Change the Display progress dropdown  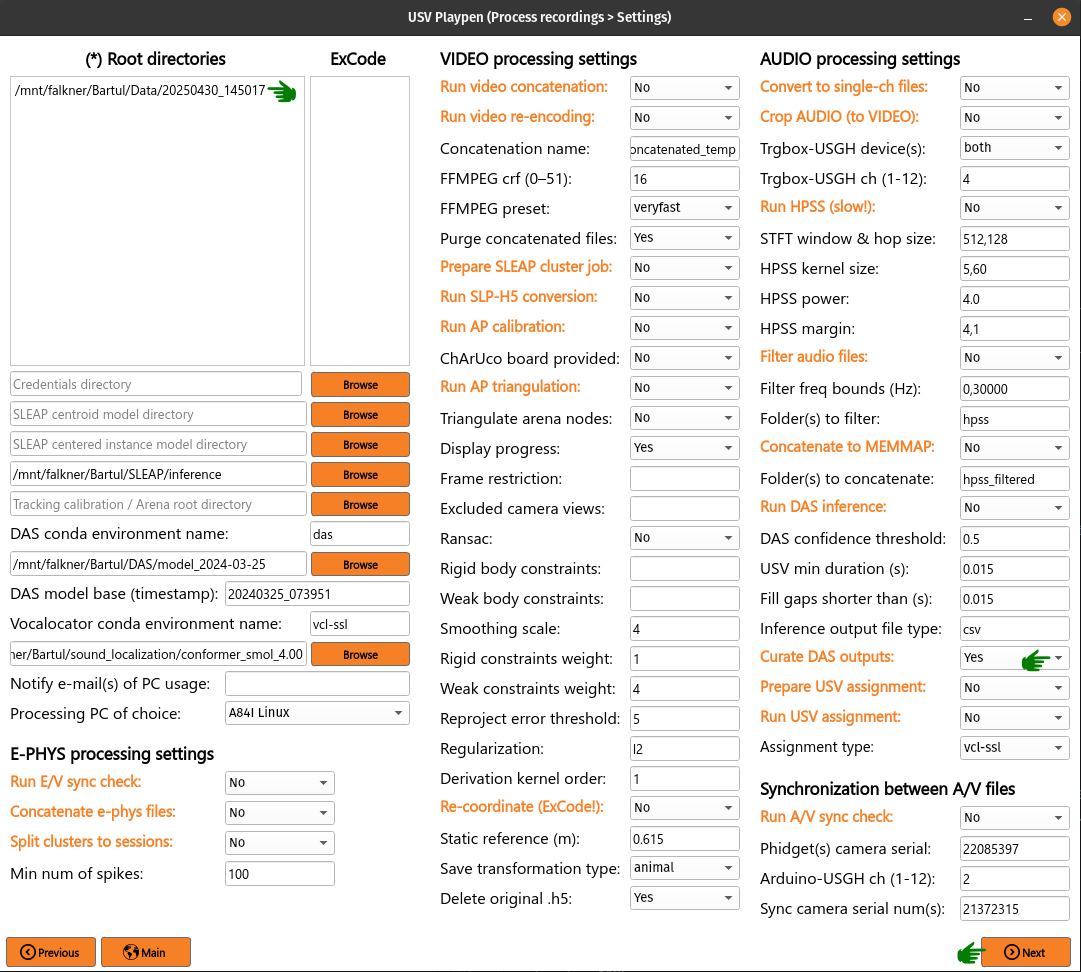tap(684, 447)
